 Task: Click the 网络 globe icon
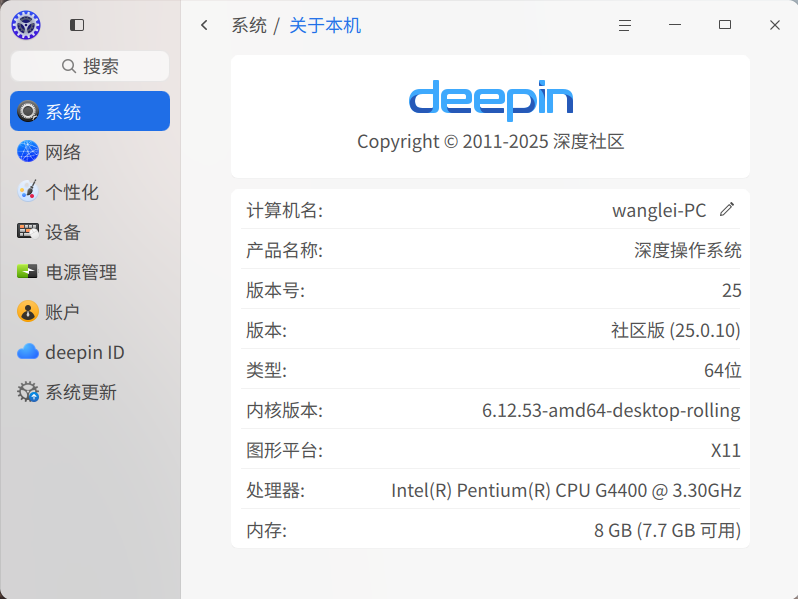tap(28, 152)
